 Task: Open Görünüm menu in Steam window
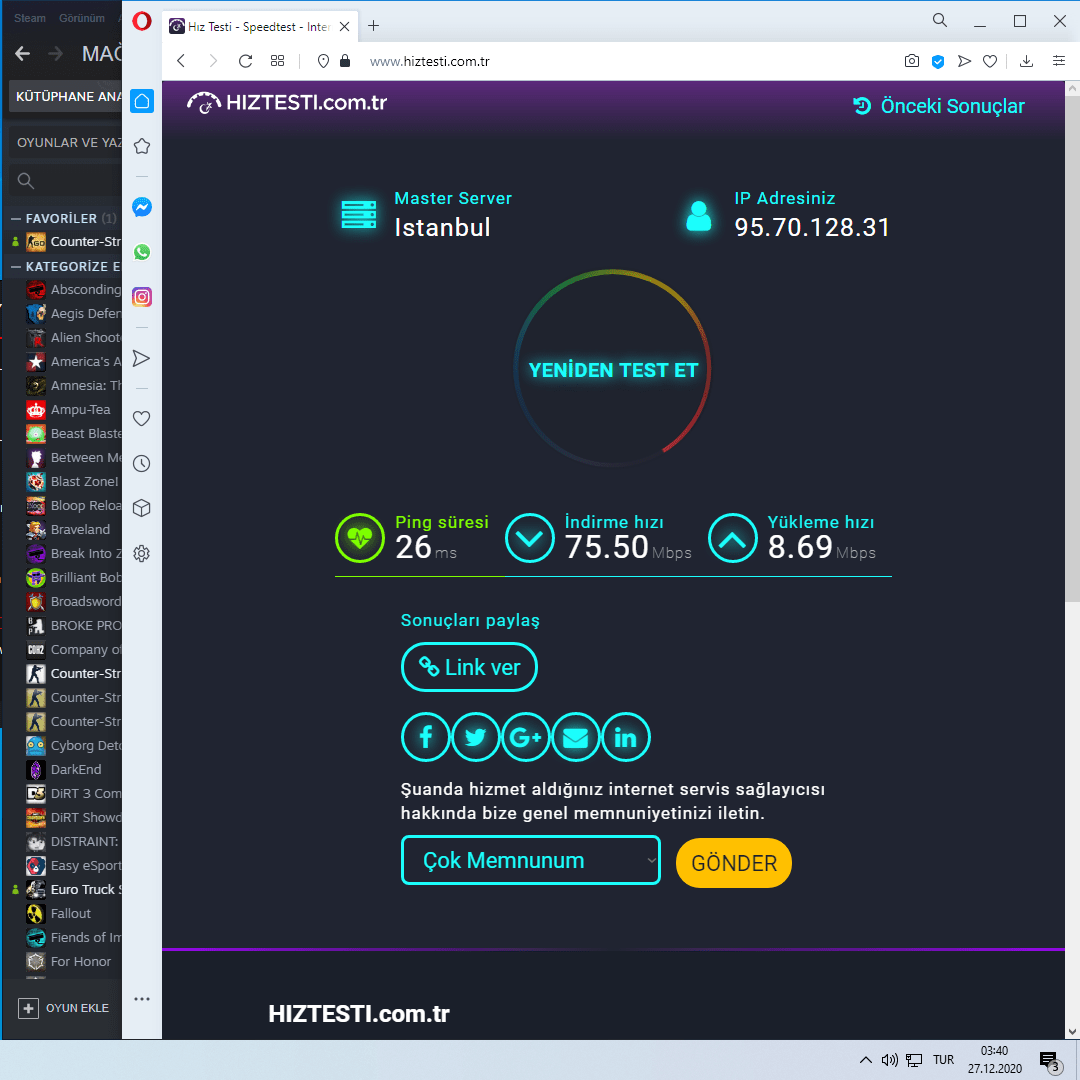(82, 18)
